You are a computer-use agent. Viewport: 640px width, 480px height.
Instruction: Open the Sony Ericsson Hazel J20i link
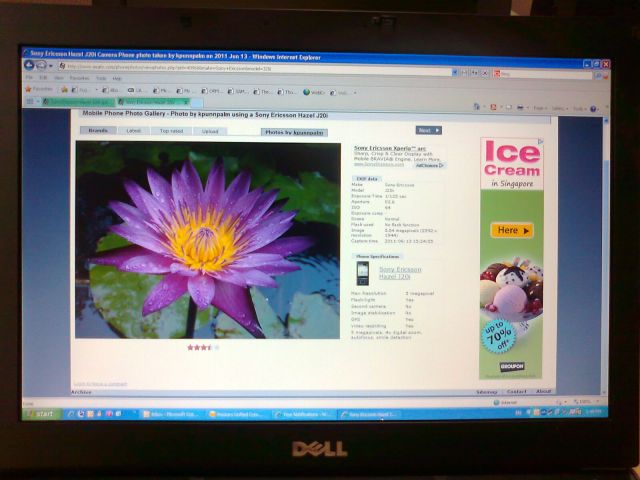click(400, 273)
